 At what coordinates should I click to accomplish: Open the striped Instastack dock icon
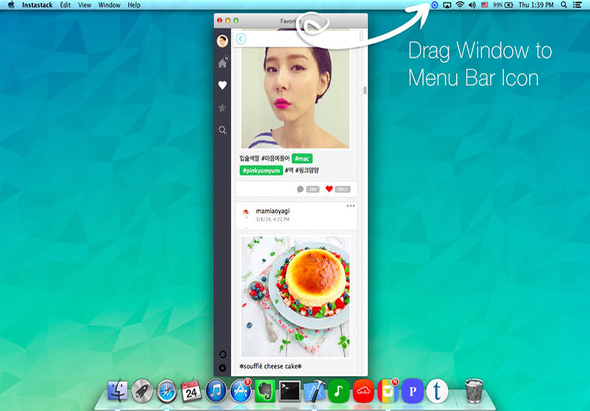pos(388,391)
